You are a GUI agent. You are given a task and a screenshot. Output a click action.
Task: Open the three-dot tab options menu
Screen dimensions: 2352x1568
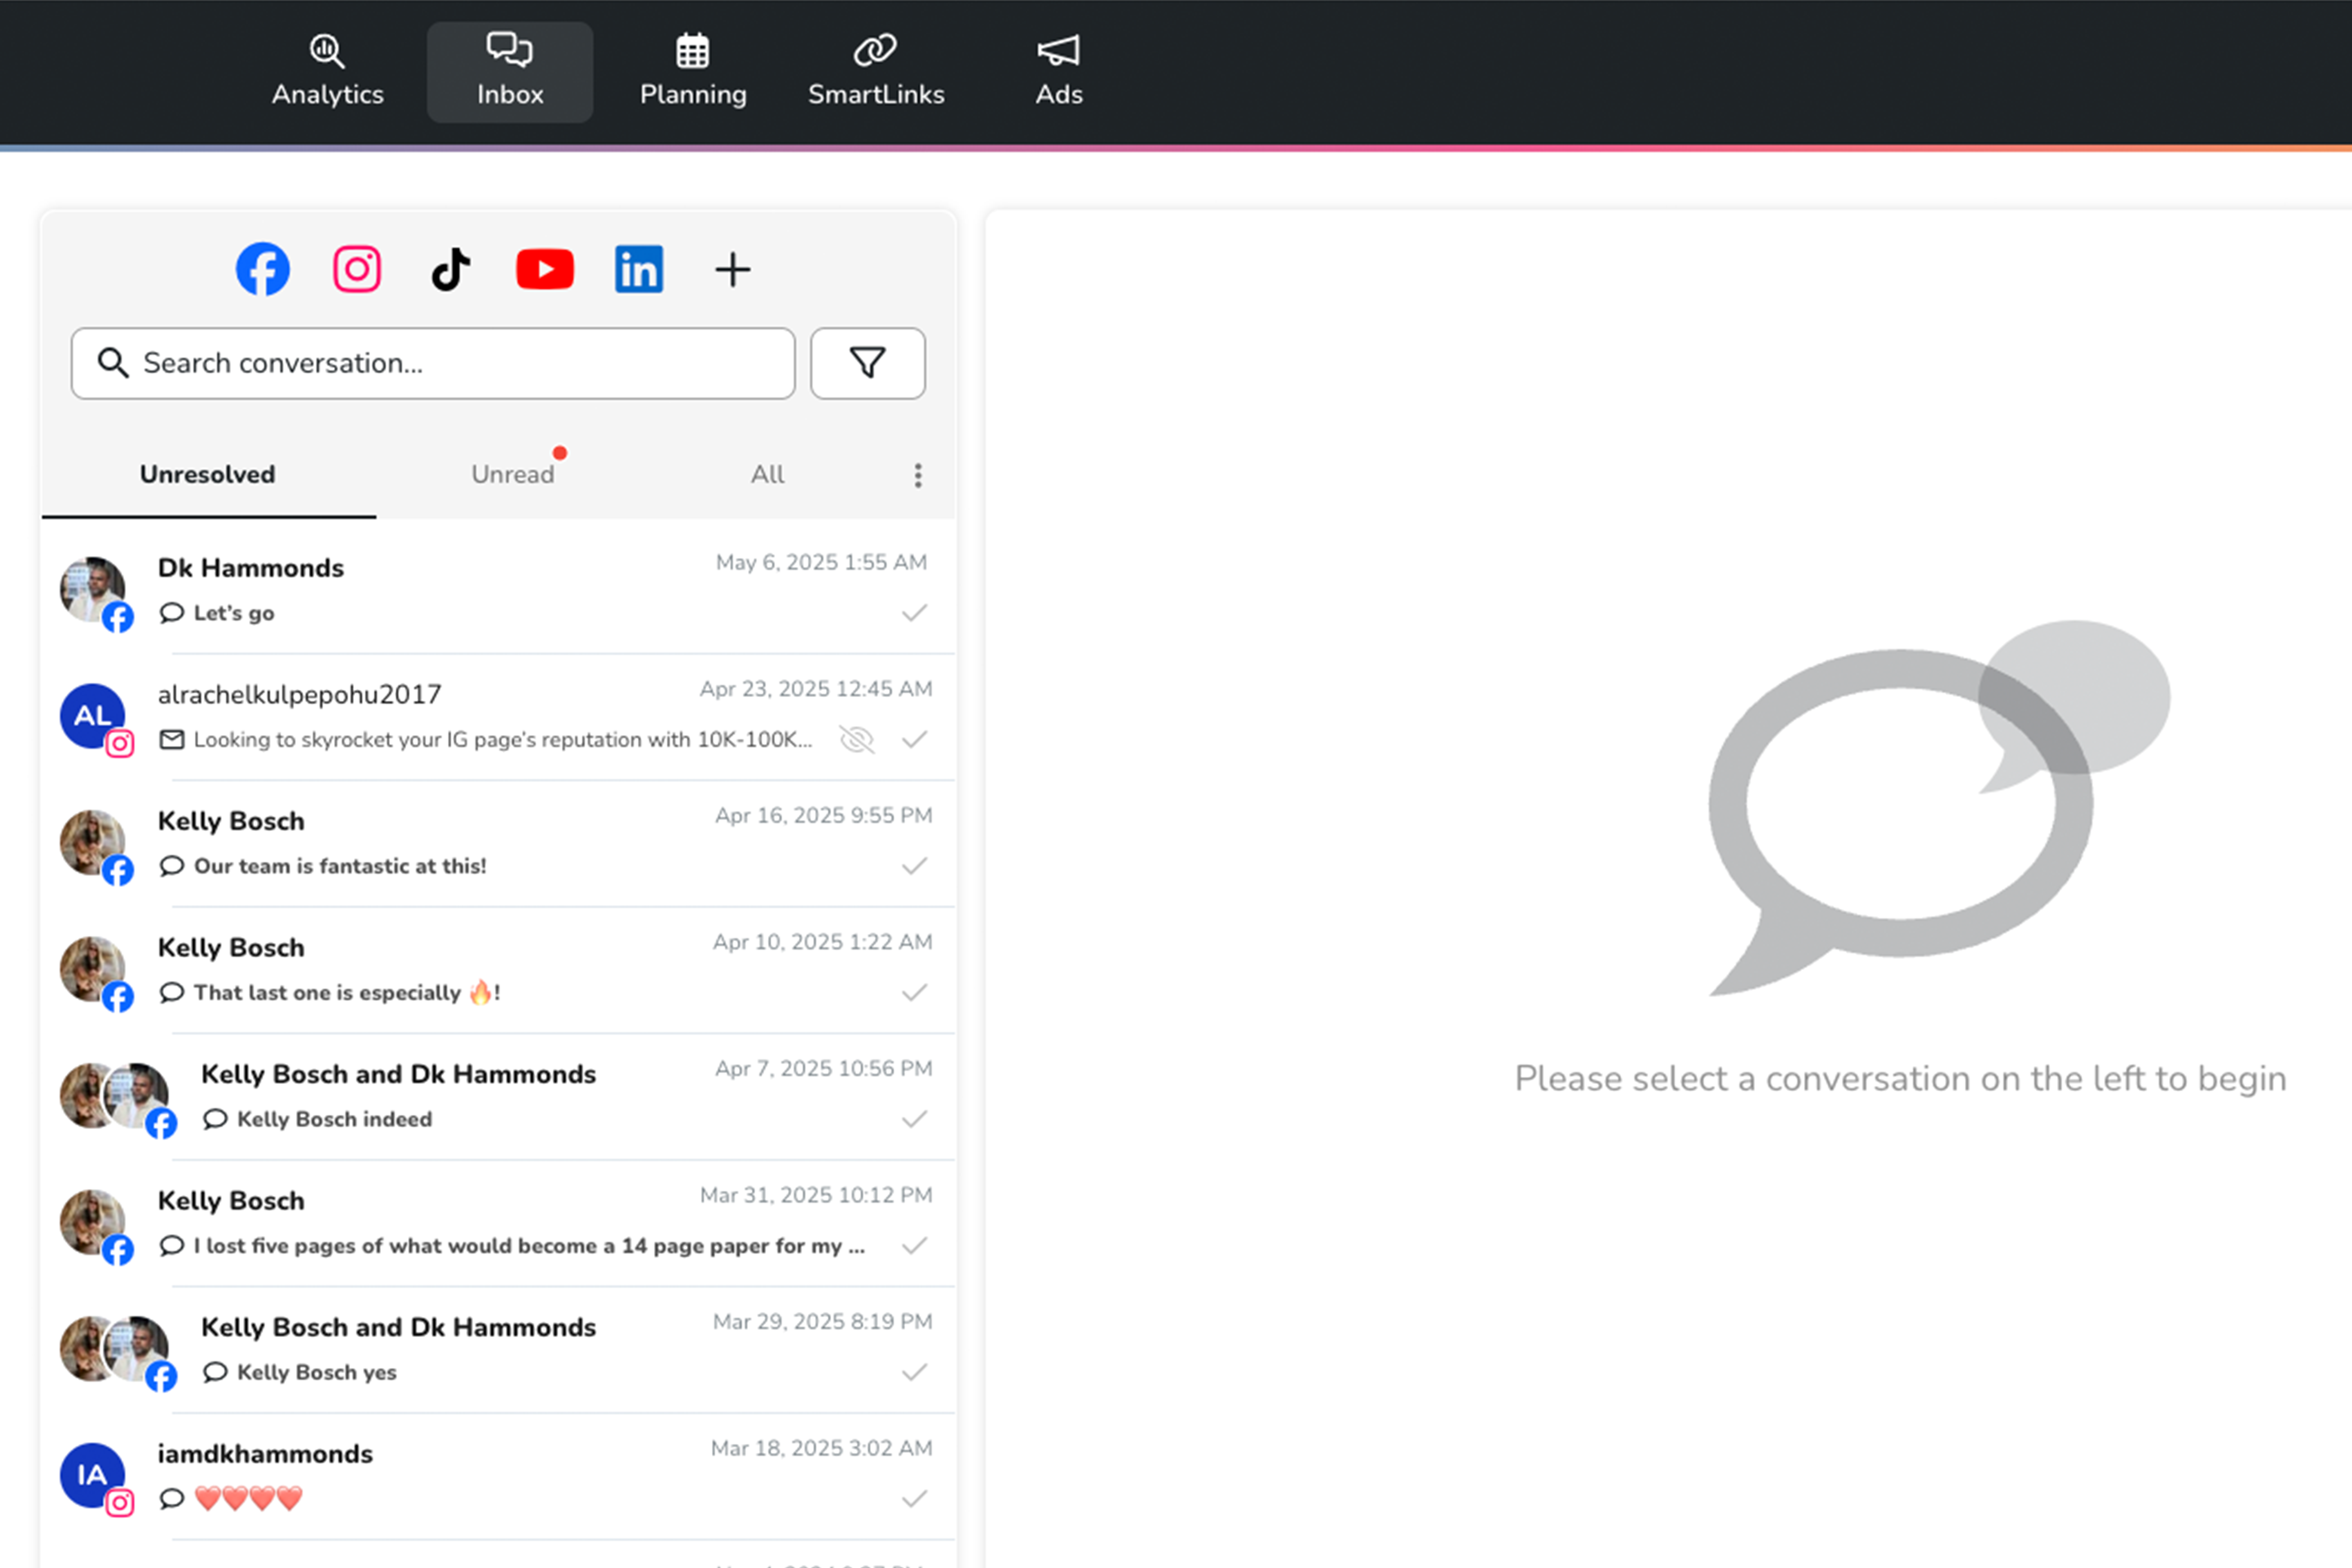(x=918, y=475)
